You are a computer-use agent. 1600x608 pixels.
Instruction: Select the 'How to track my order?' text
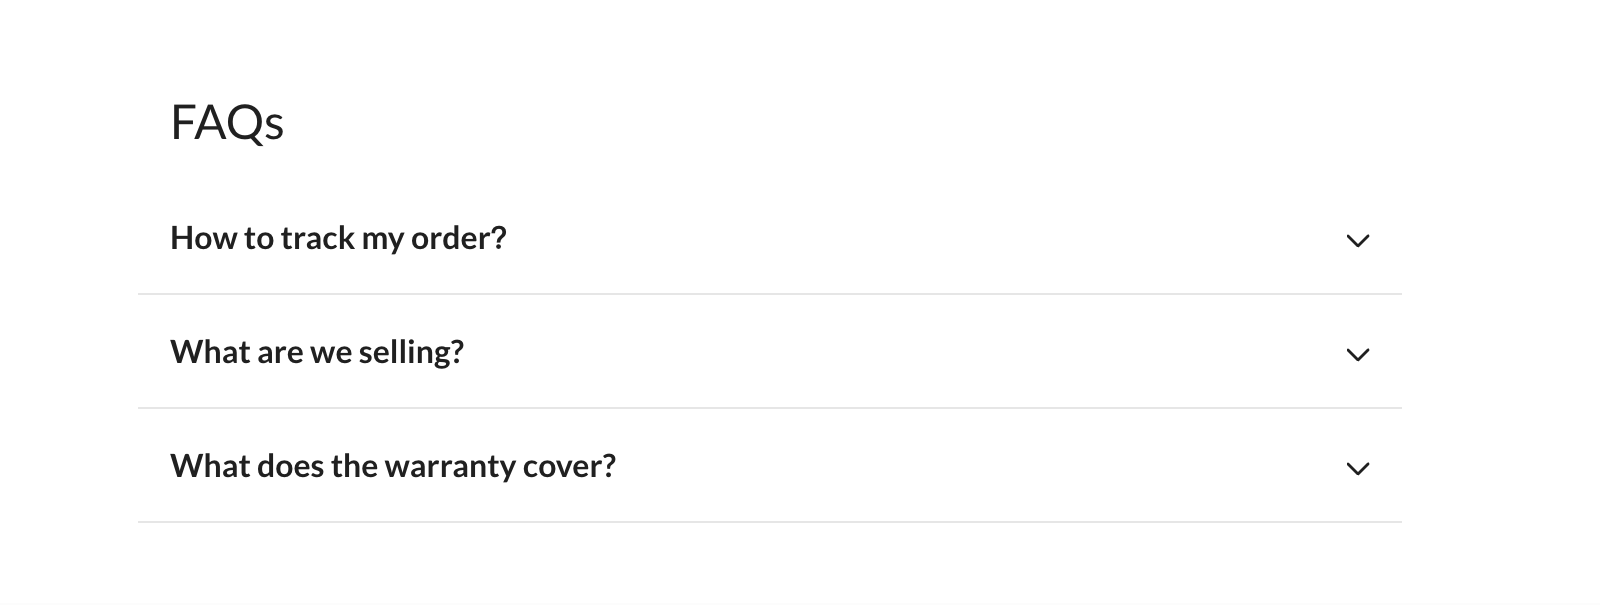(x=338, y=238)
